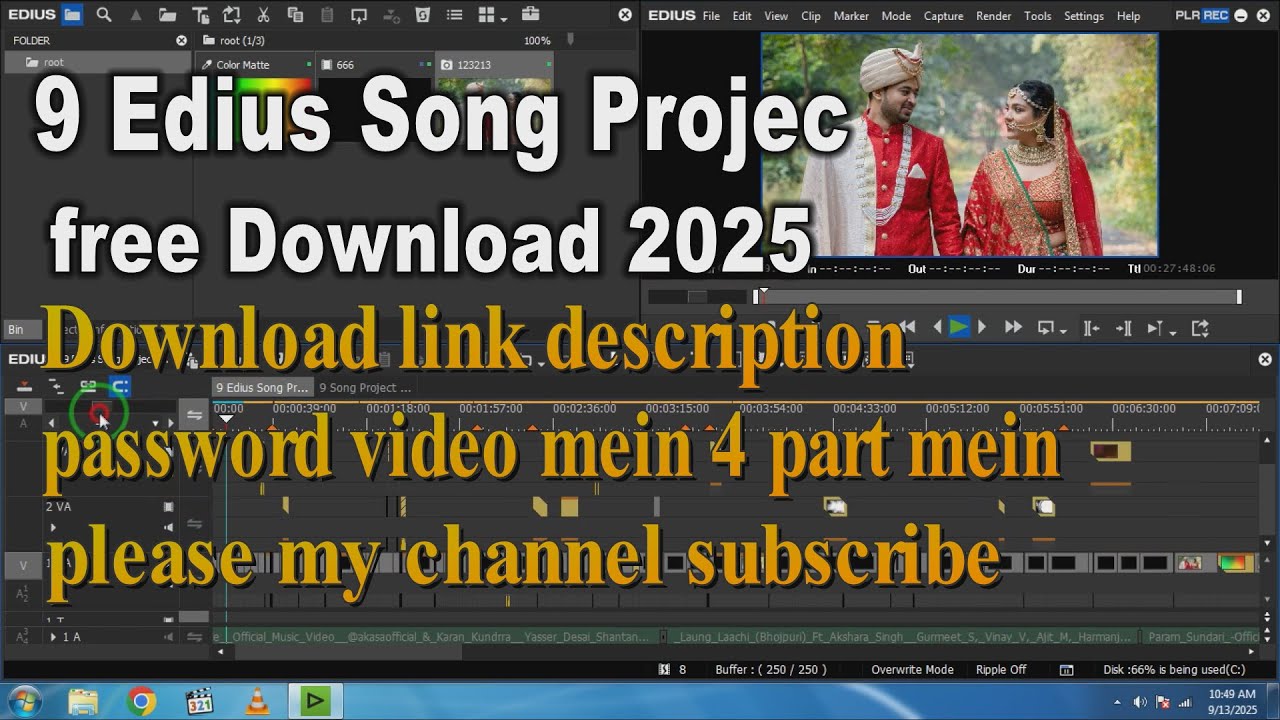This screenshot has width=1280, height=720.
Task: Click the Overwrite Mode status text
Action: point(912,670)
